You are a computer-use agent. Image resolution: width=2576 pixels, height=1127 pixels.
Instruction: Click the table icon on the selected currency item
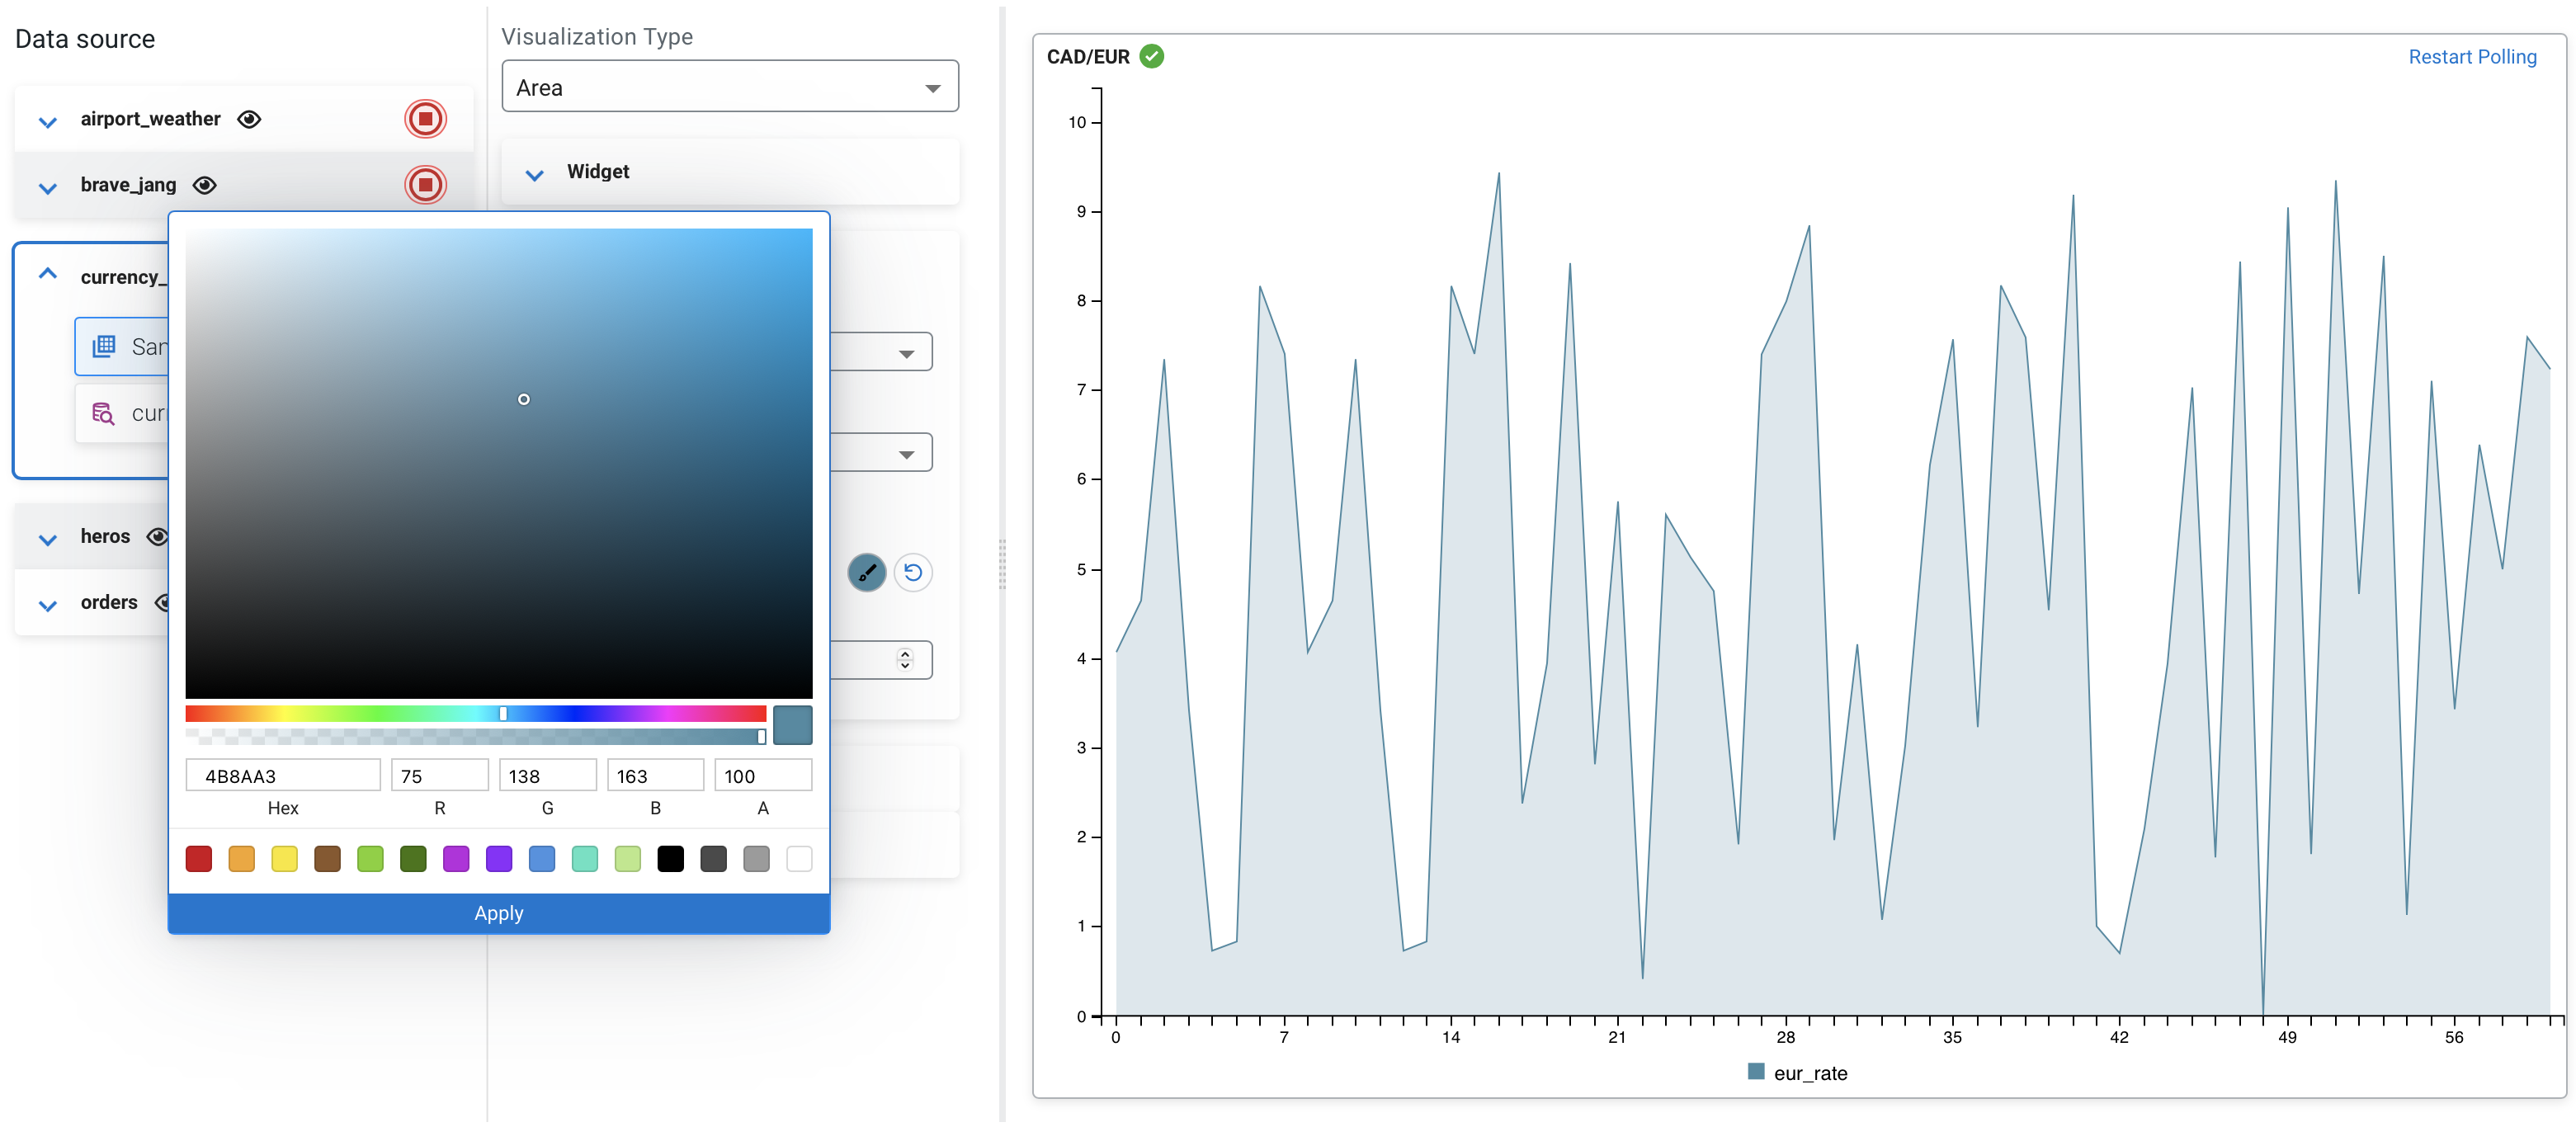(105, 346)
